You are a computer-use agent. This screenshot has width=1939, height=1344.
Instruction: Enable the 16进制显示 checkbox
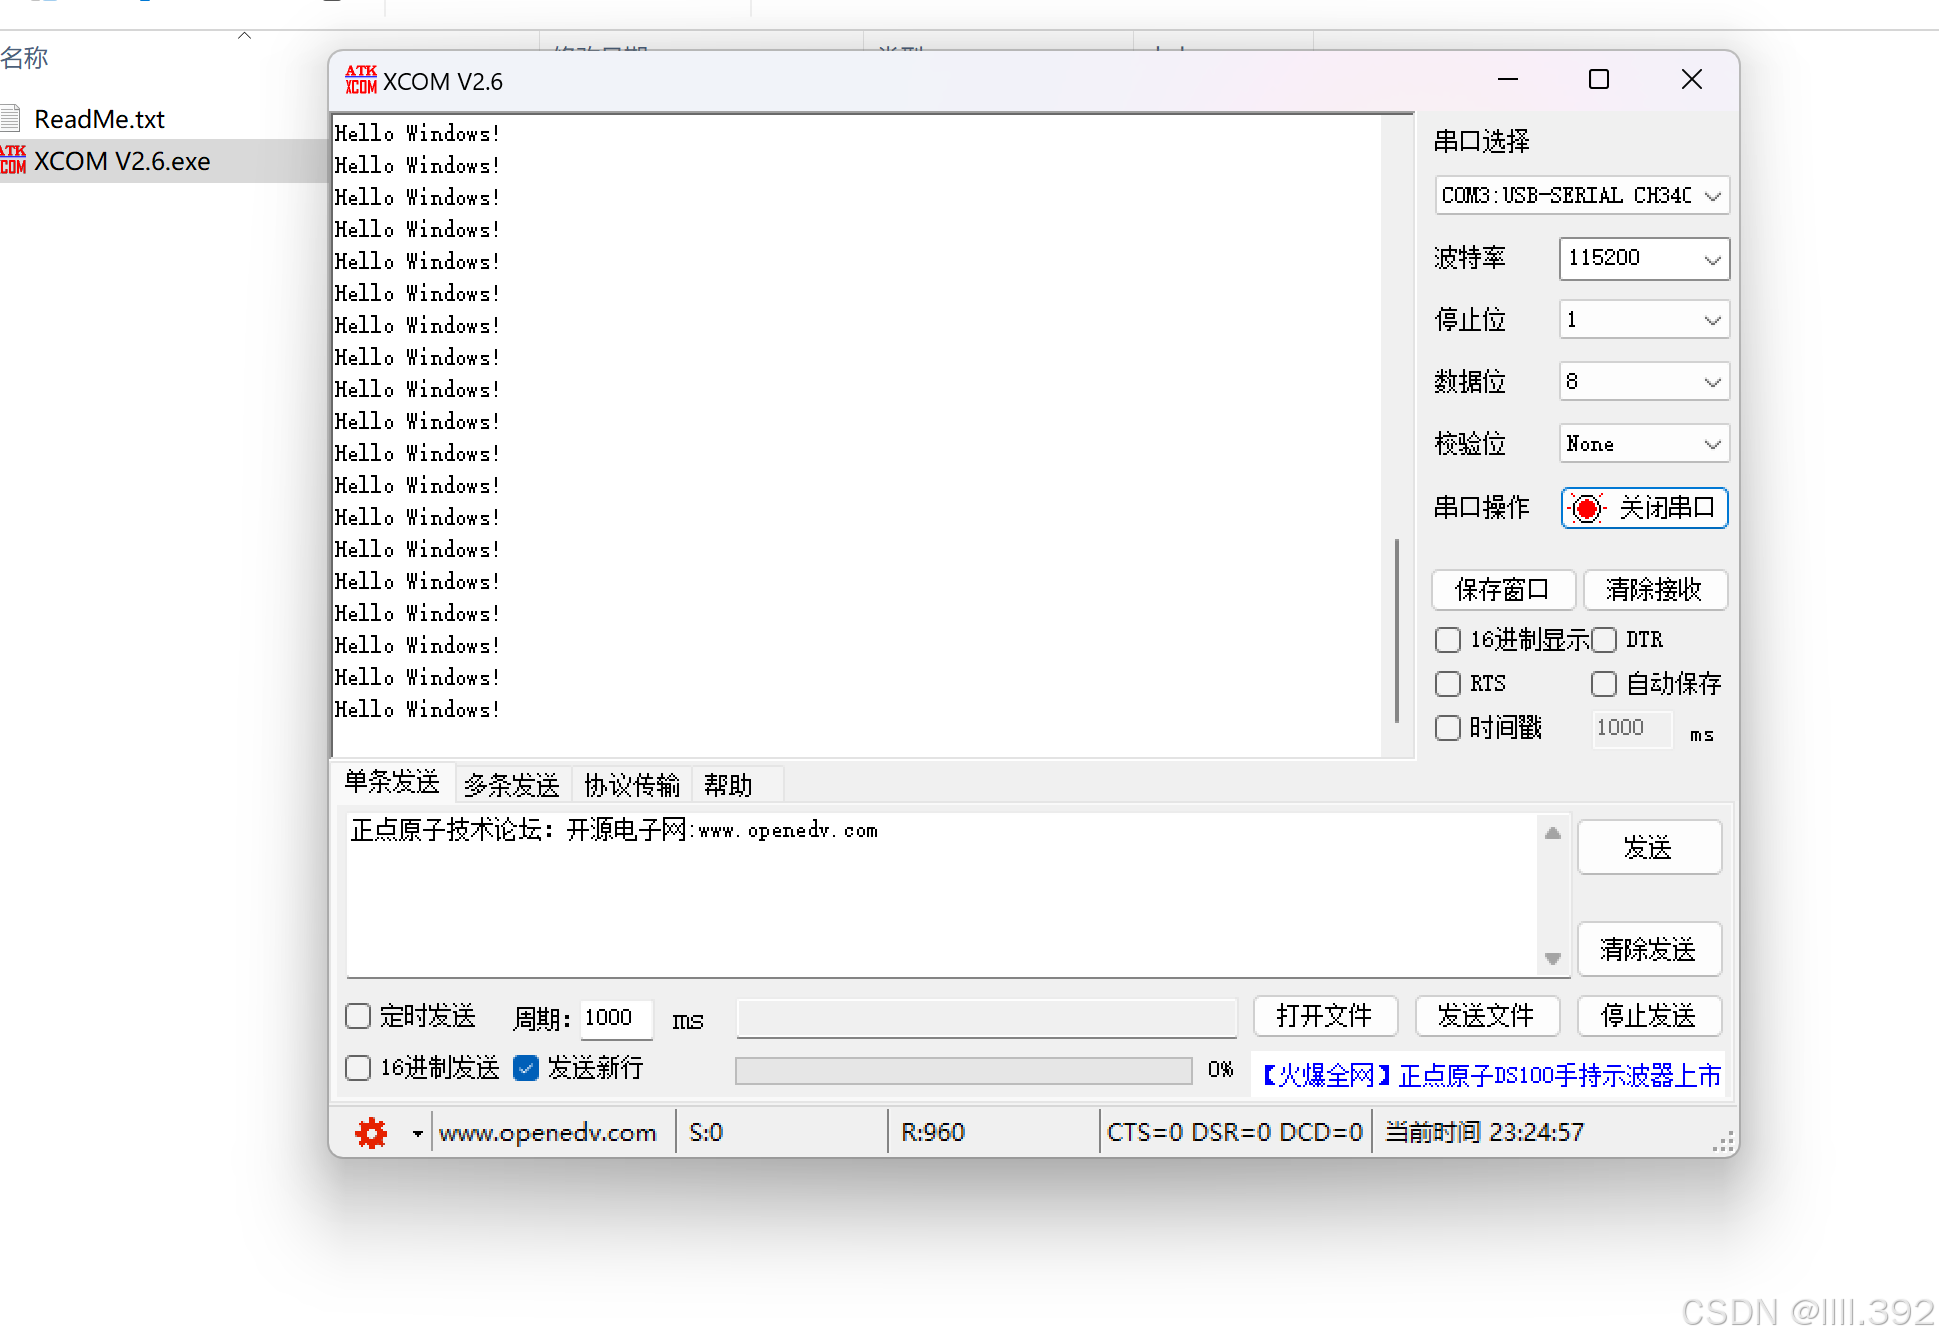(1448, 640)
